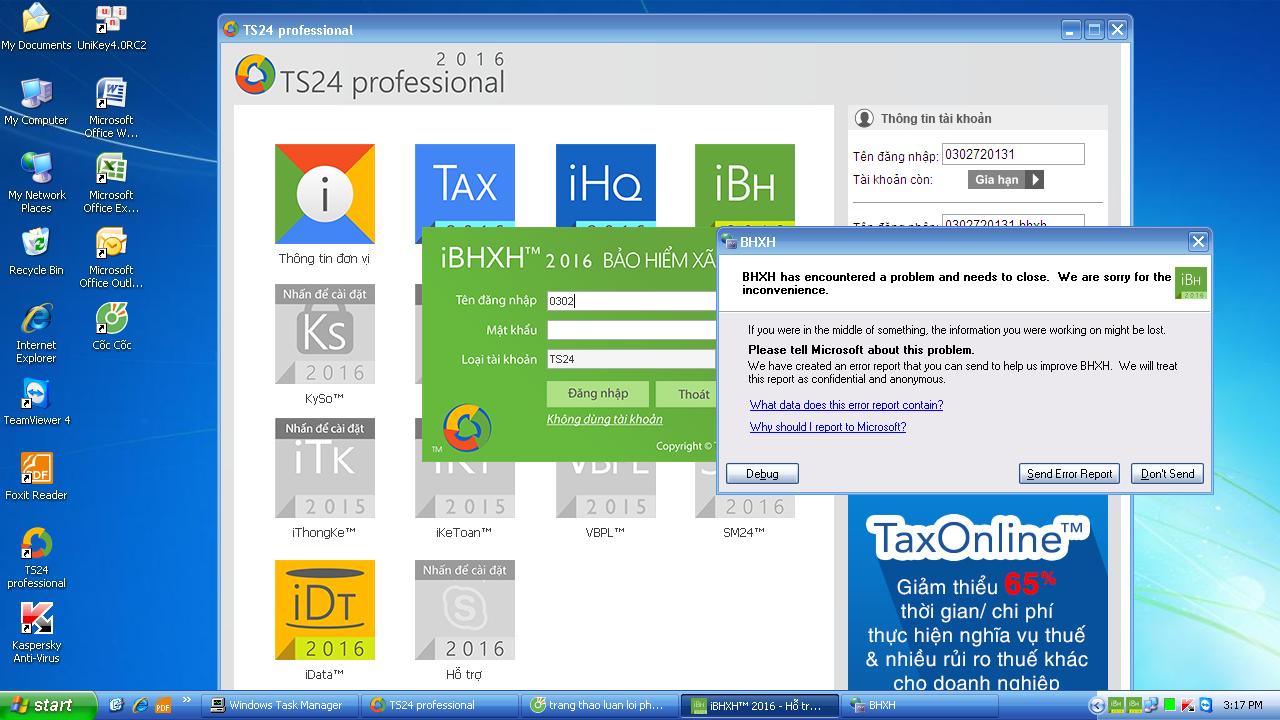Launch the TAX 2016 application tile
Viewport: 1280px width, 720px height.
[x=465, y=186]
